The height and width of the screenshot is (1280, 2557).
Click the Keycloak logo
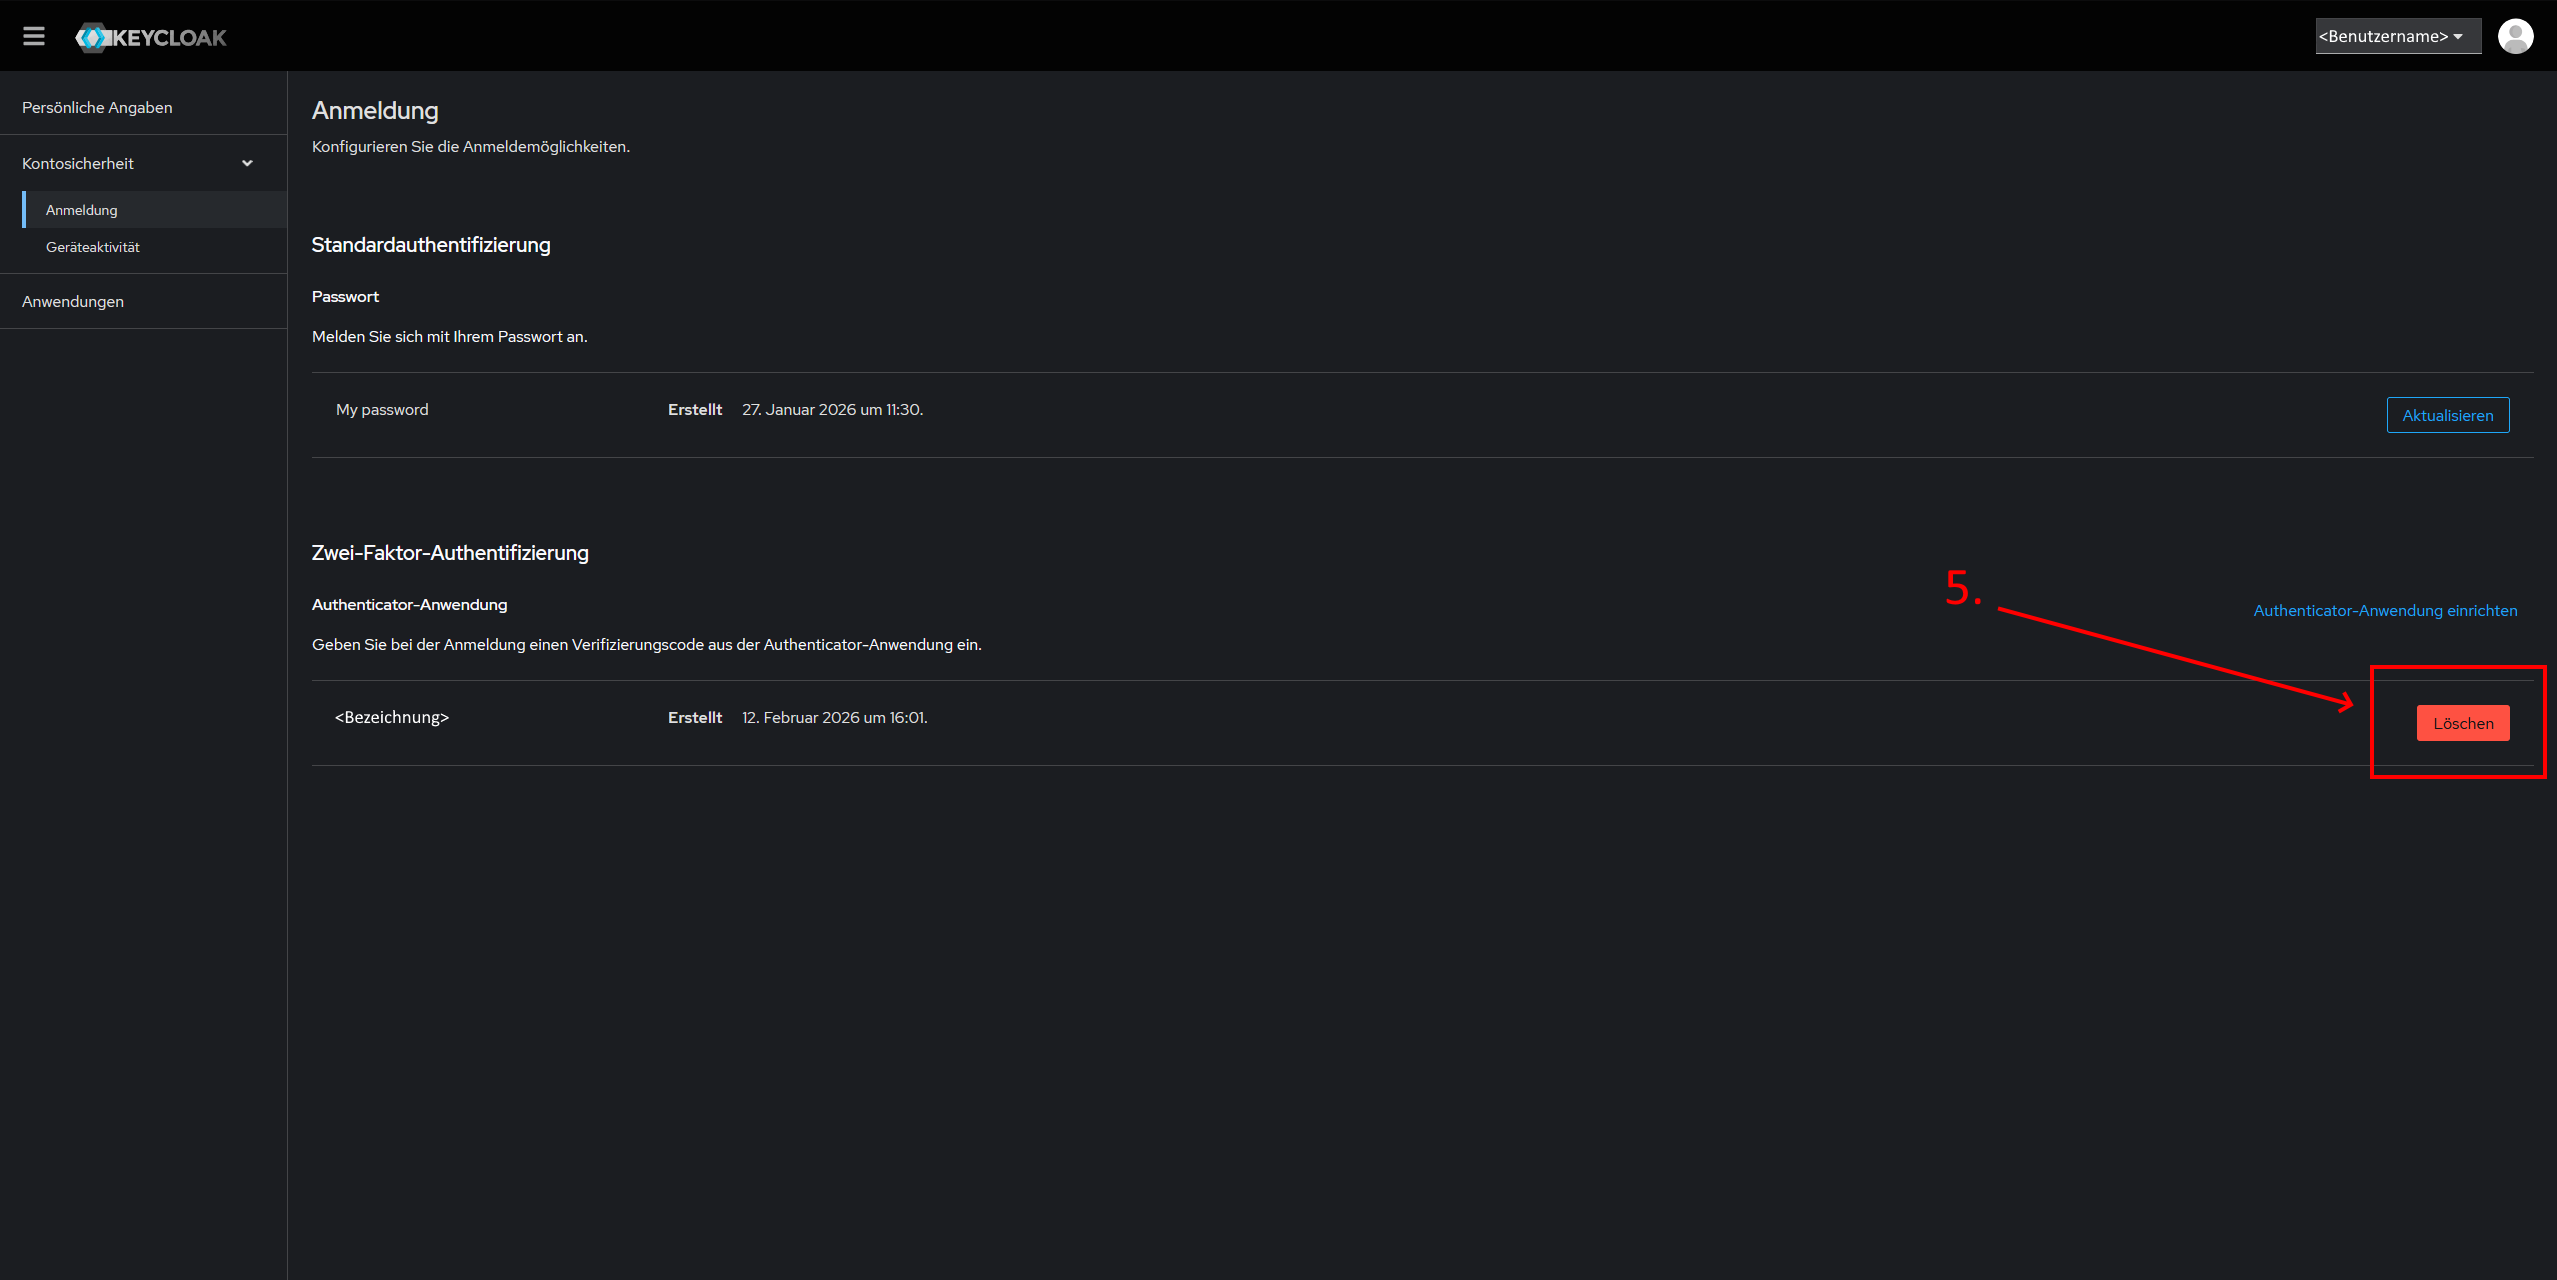[151, 38]
